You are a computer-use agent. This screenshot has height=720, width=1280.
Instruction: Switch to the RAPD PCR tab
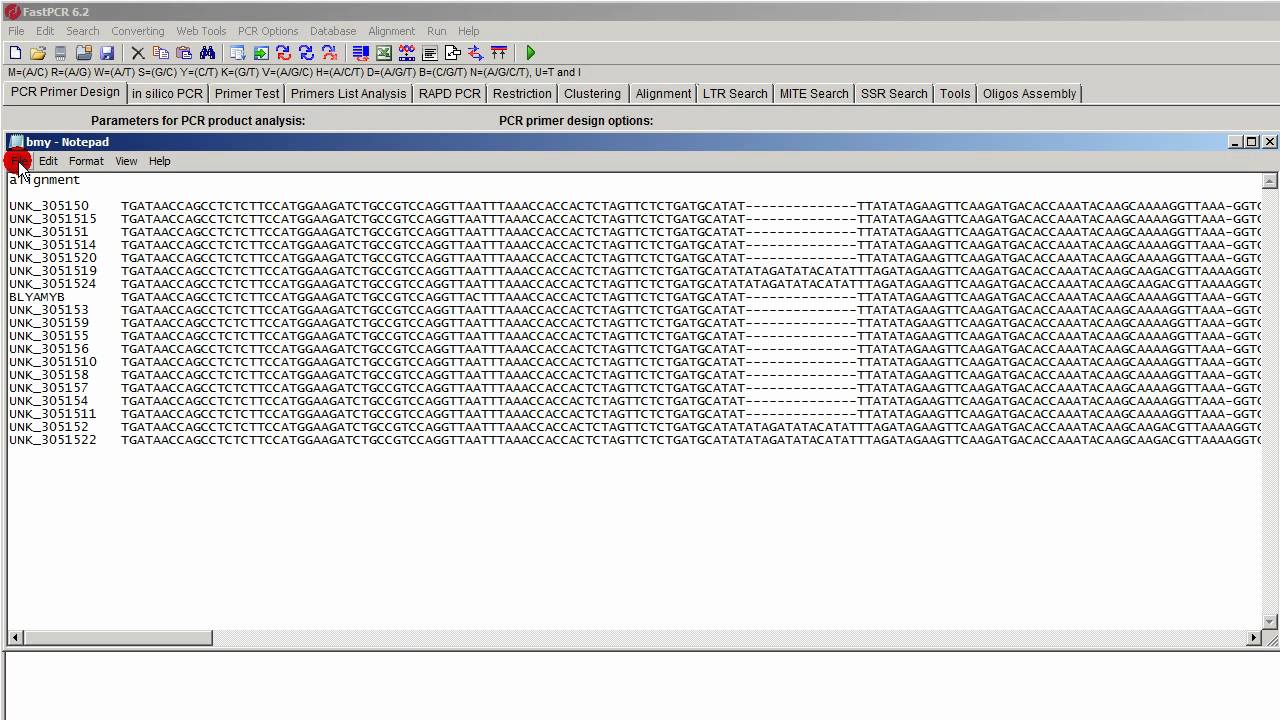pos(450,93)
